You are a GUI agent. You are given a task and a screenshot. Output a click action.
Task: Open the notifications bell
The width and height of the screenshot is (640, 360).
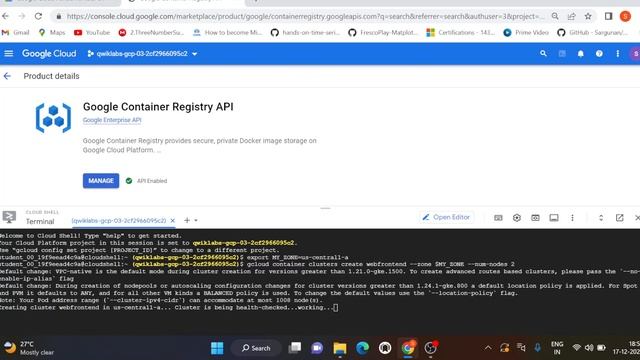[x=580, y=53]
